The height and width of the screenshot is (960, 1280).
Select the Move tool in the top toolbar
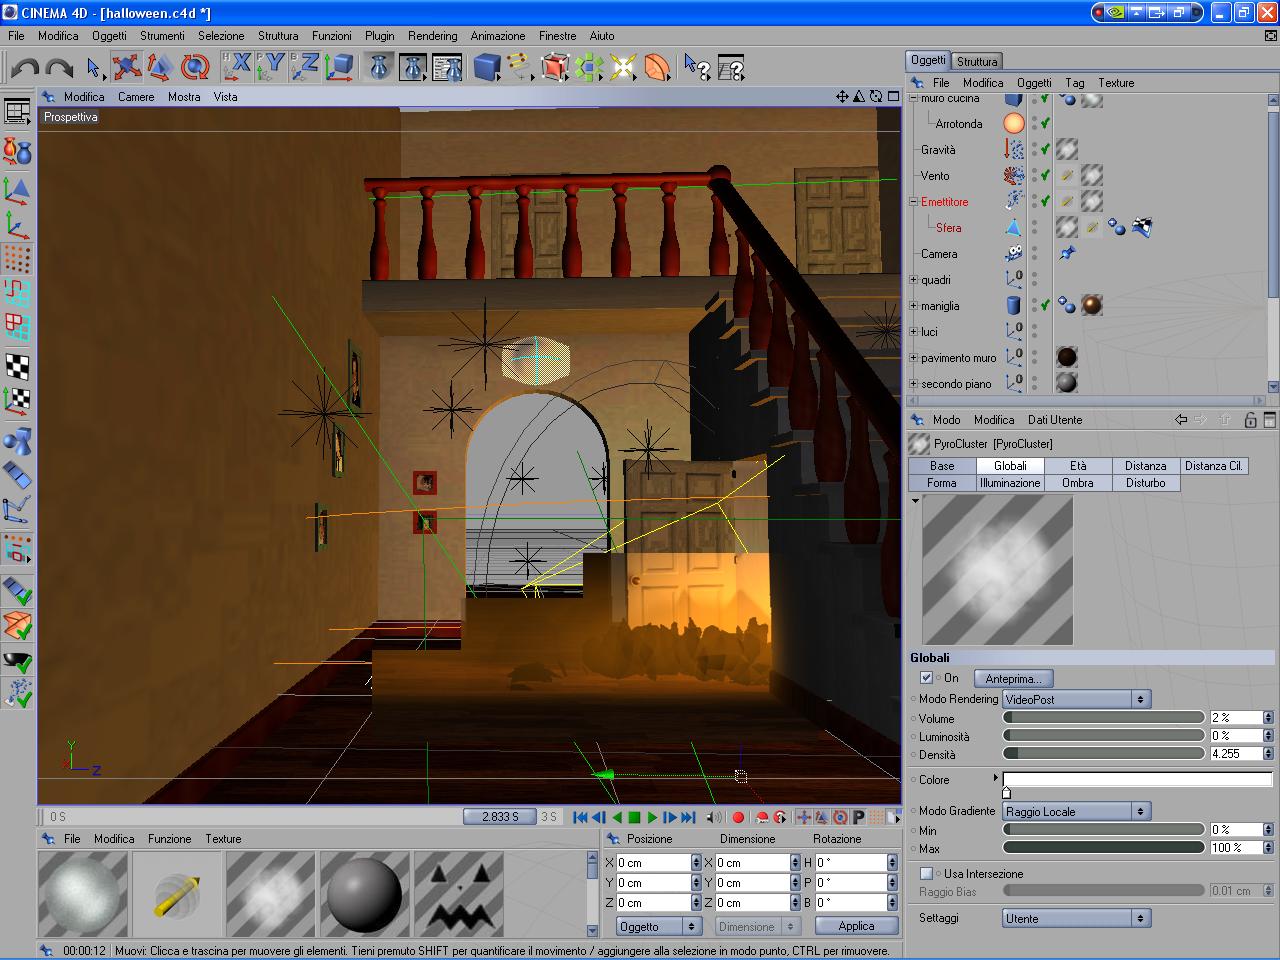click(127, 67)
